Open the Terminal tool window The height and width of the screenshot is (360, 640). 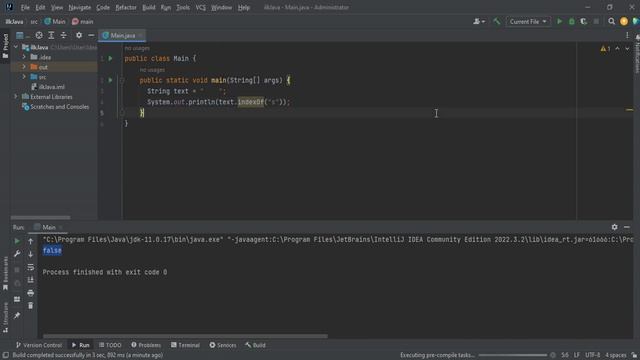[x=185, y=345]
